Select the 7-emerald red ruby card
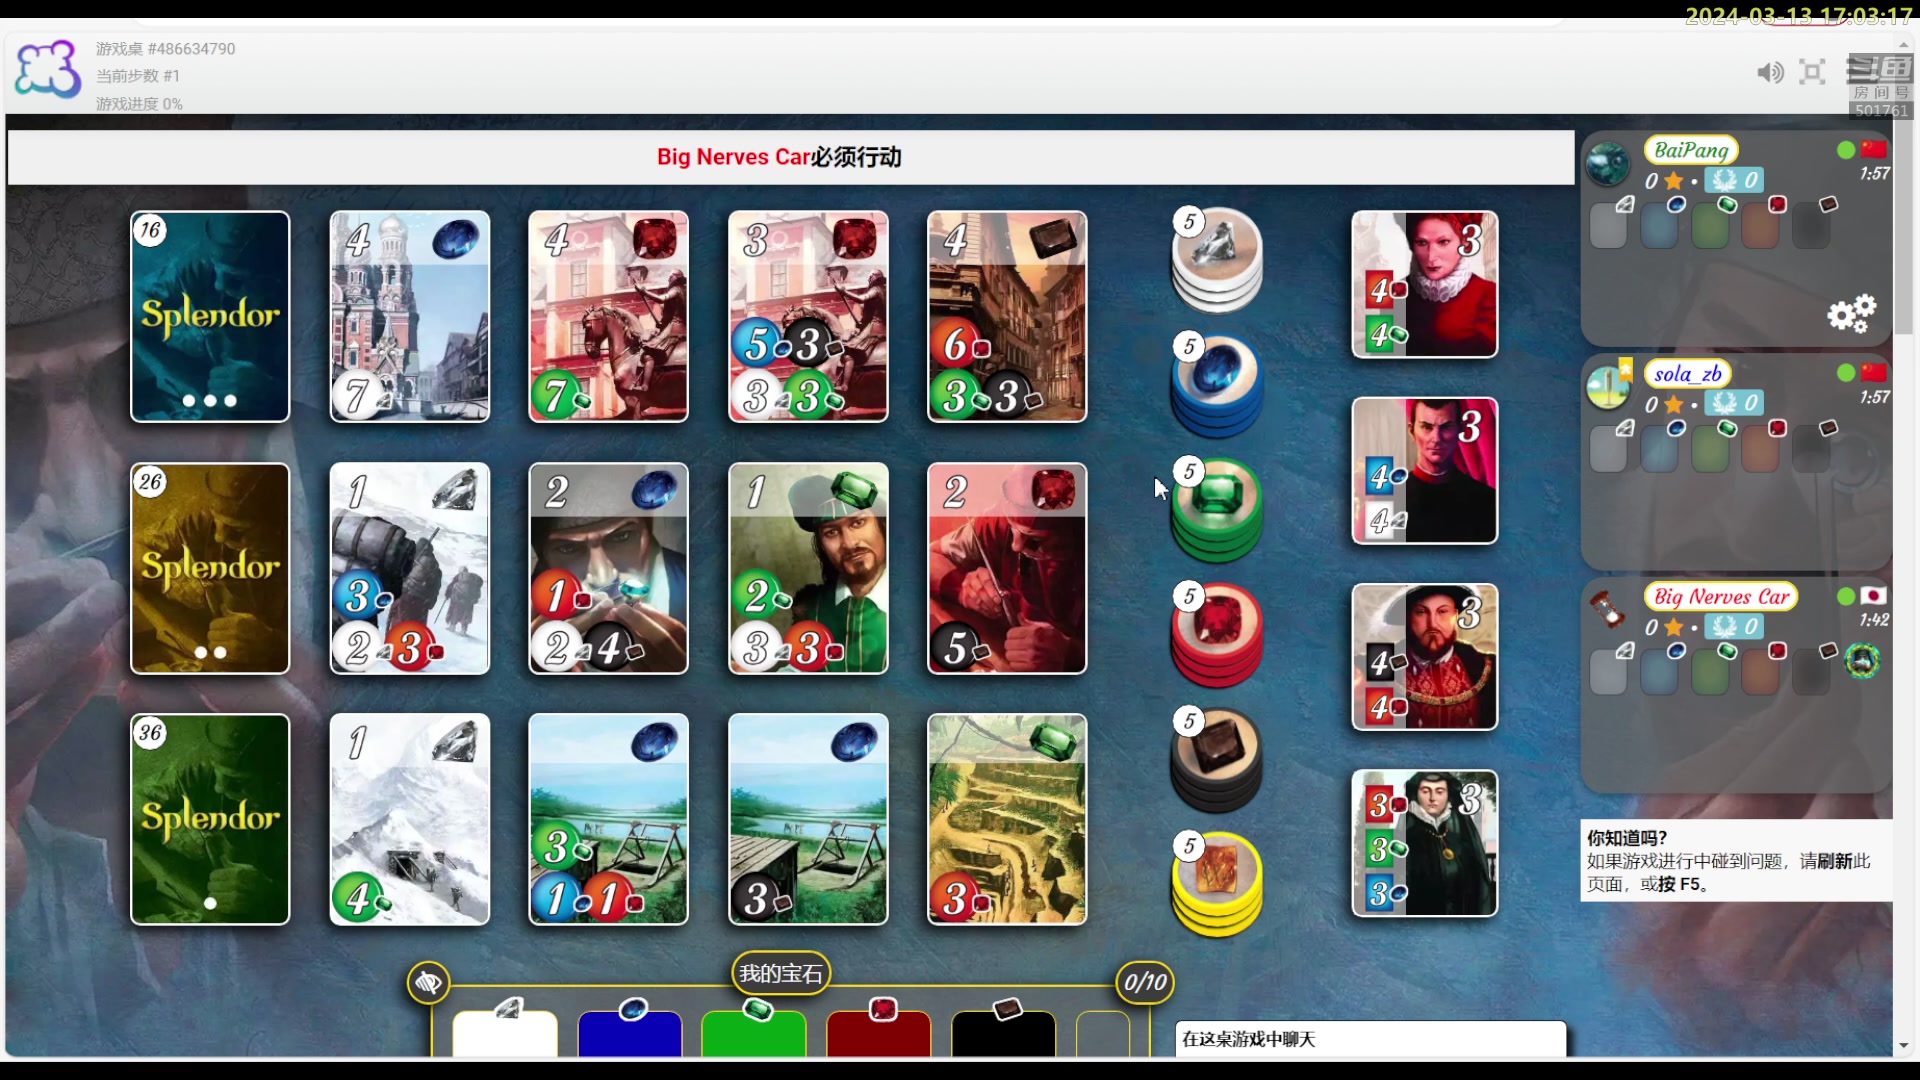1920x1080 pixels. click(x=608, y=316)
